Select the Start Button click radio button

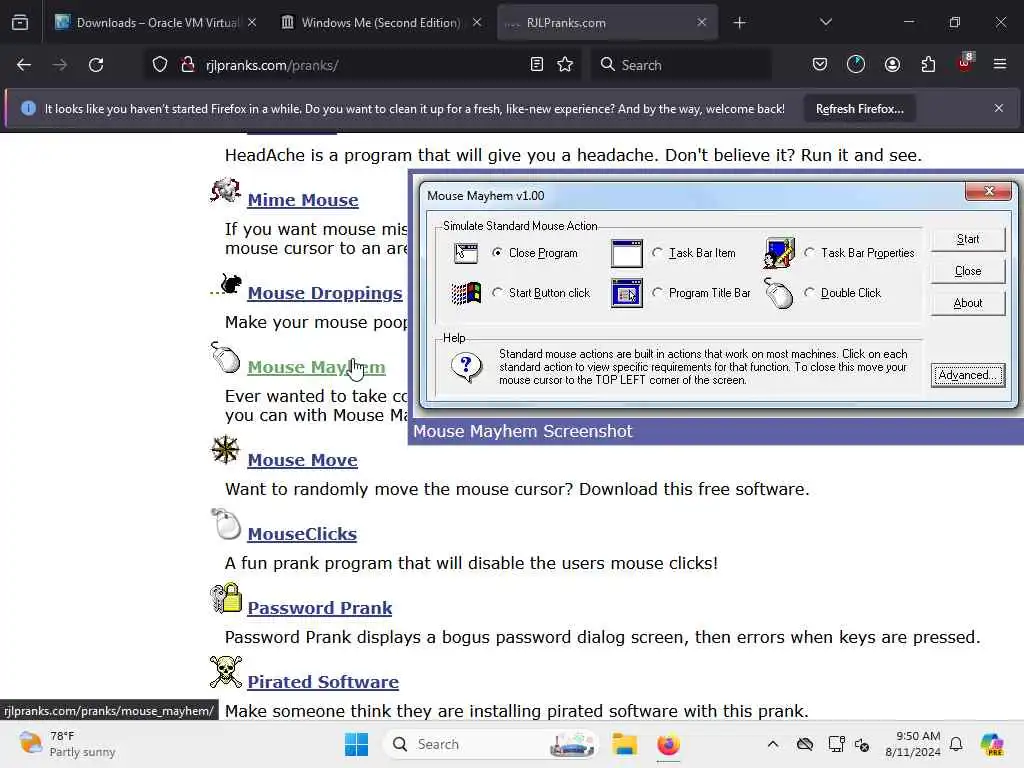click(x=498, y=293)
